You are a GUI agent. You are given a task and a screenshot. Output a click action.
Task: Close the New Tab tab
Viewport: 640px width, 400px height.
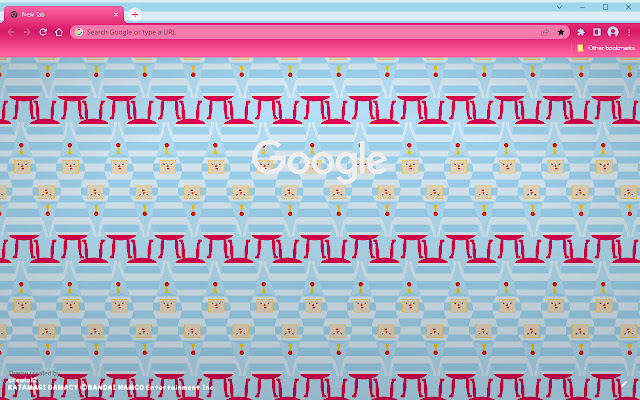116,15
